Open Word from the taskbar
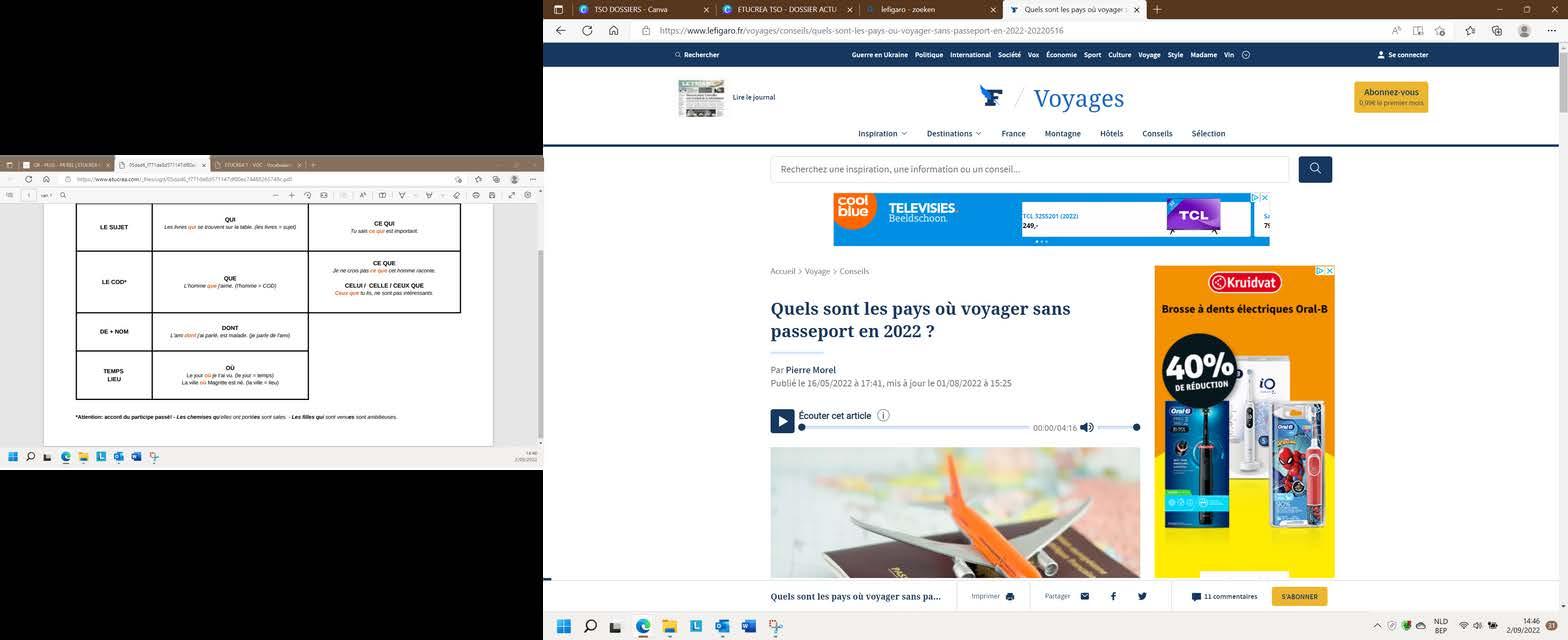 click(748, 626)
